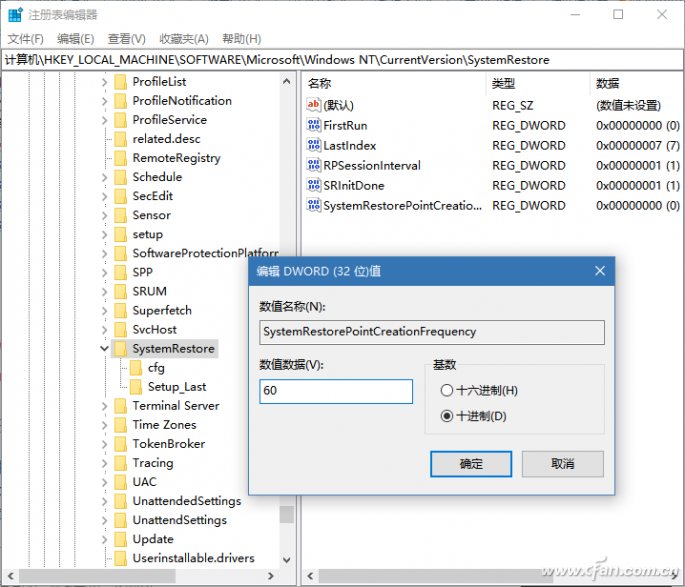Image resolution: width=685 pixels, height=587 pixels.
Task: Expand the Time Zones tree node
Action: 104,425
